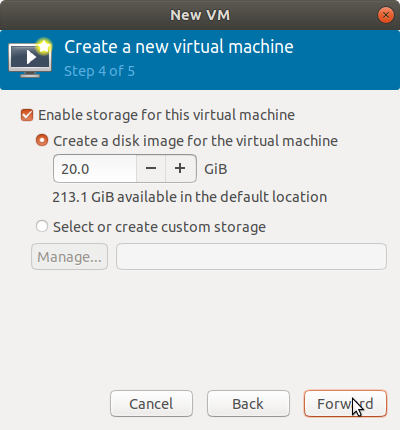Click into the 20.0 disk size field
Viewport: 400px width, 430px height.
pyautogui.click(x=95, y=168)
